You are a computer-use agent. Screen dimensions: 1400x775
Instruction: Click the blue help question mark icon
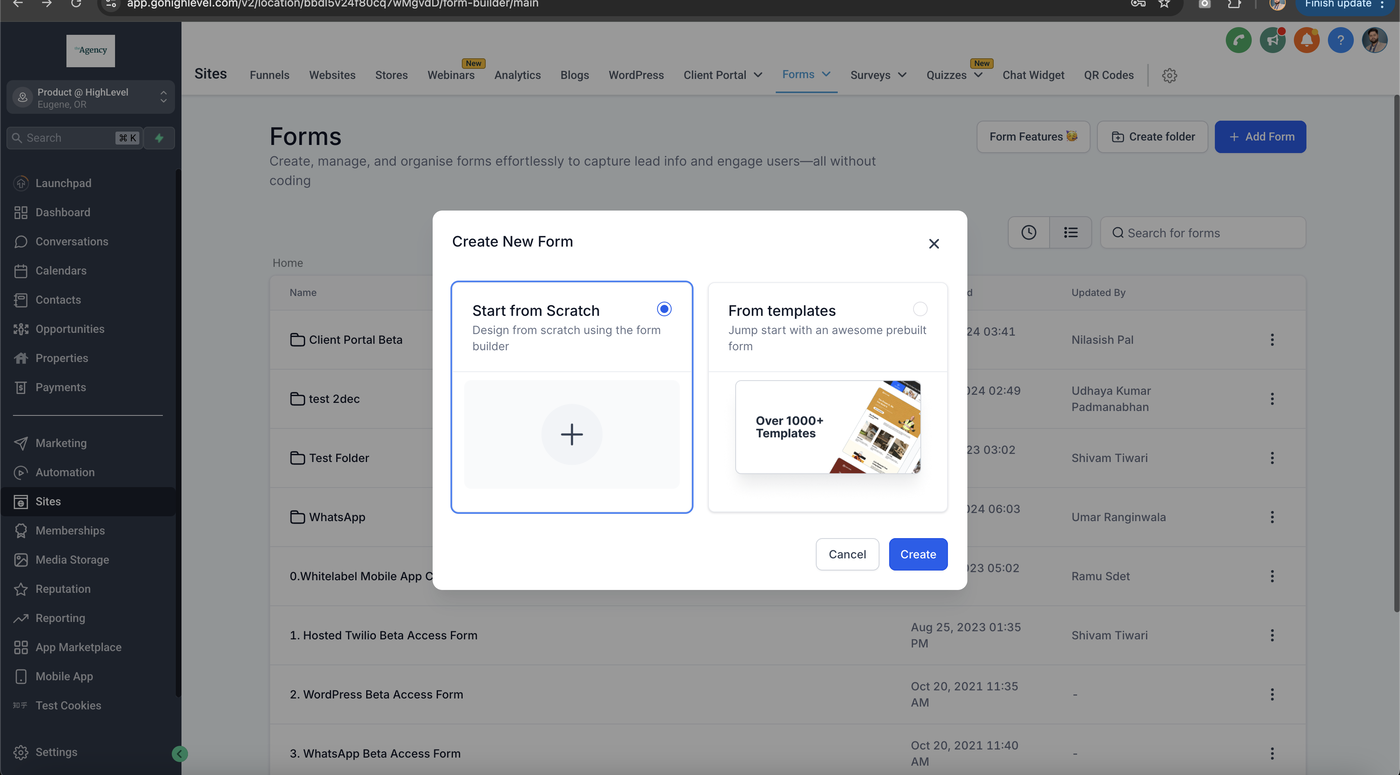pyautogui.click(x=1340, y=40)
